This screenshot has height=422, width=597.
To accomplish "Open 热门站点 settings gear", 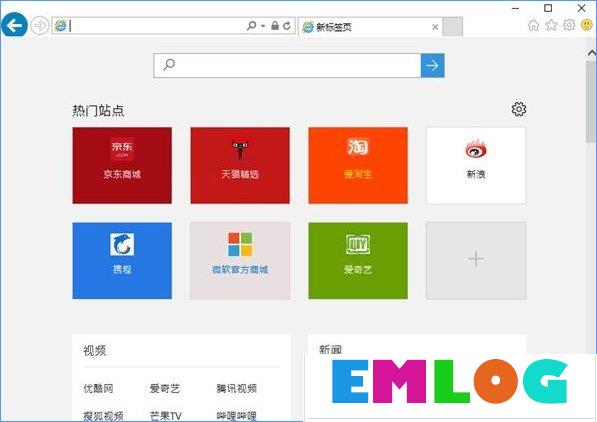I will point(519,109).
